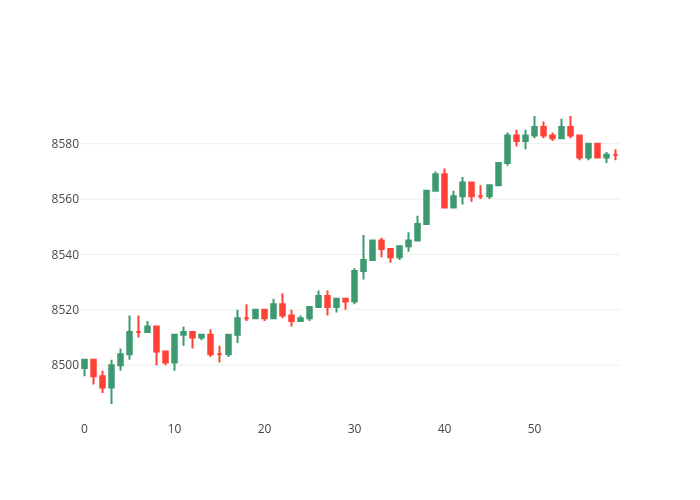Click the 20 x-axis tick label

tap(264, 429)
